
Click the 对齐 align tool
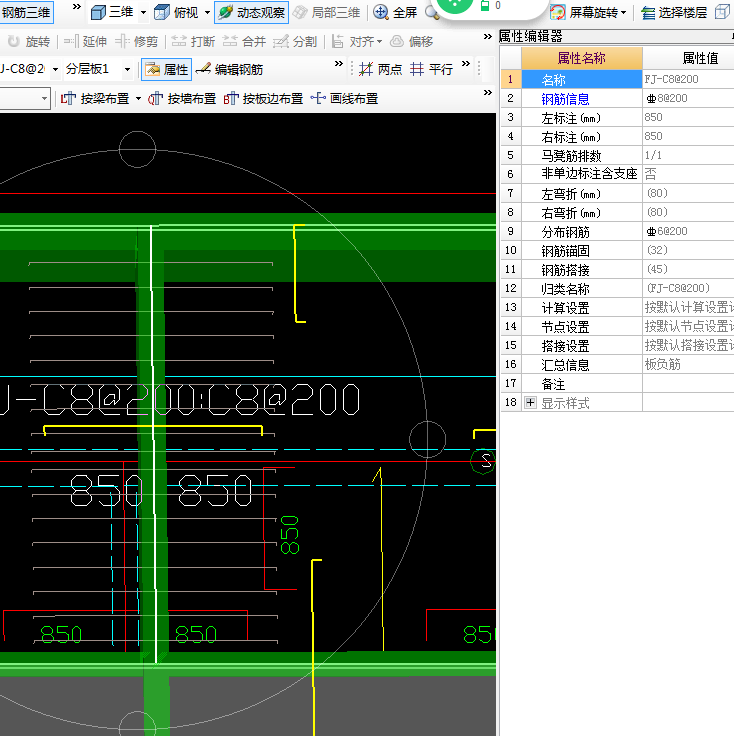click(353, 42)
